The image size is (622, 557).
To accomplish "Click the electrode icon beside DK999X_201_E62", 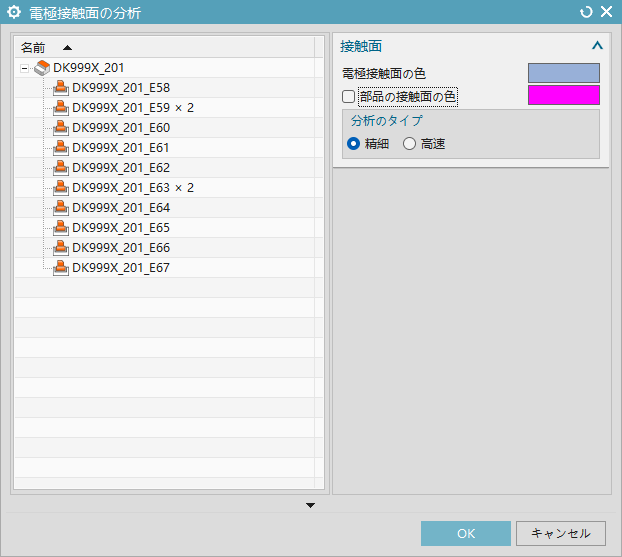I will coord(61,168).
